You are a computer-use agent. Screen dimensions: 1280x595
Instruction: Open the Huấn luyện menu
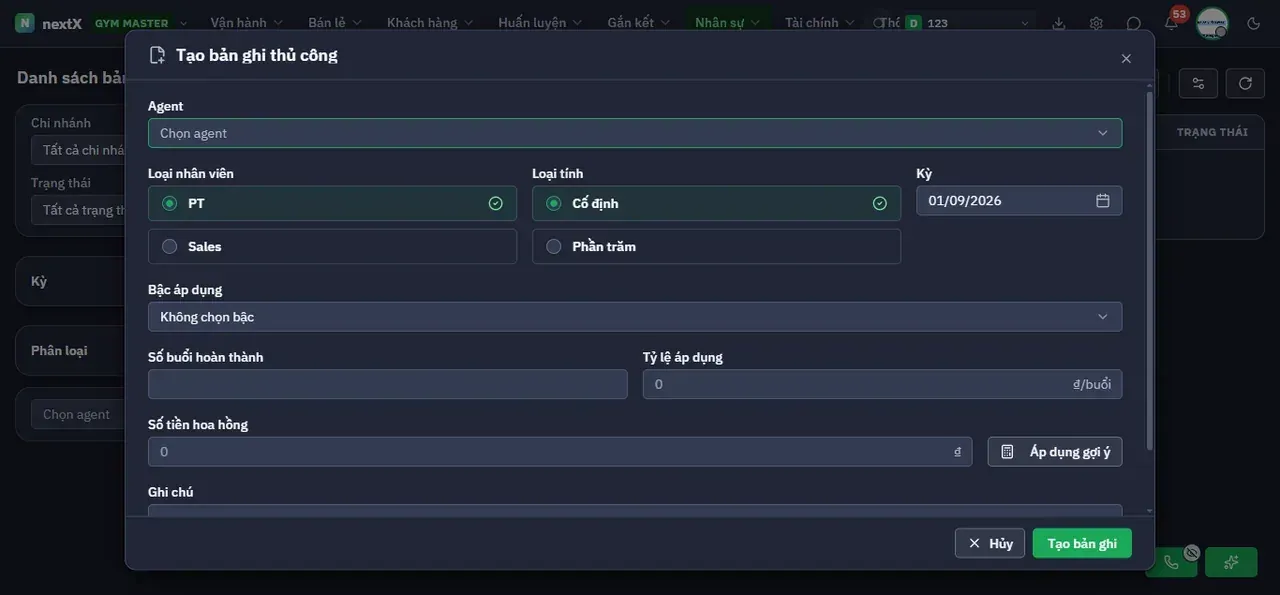tap(541, 23)
